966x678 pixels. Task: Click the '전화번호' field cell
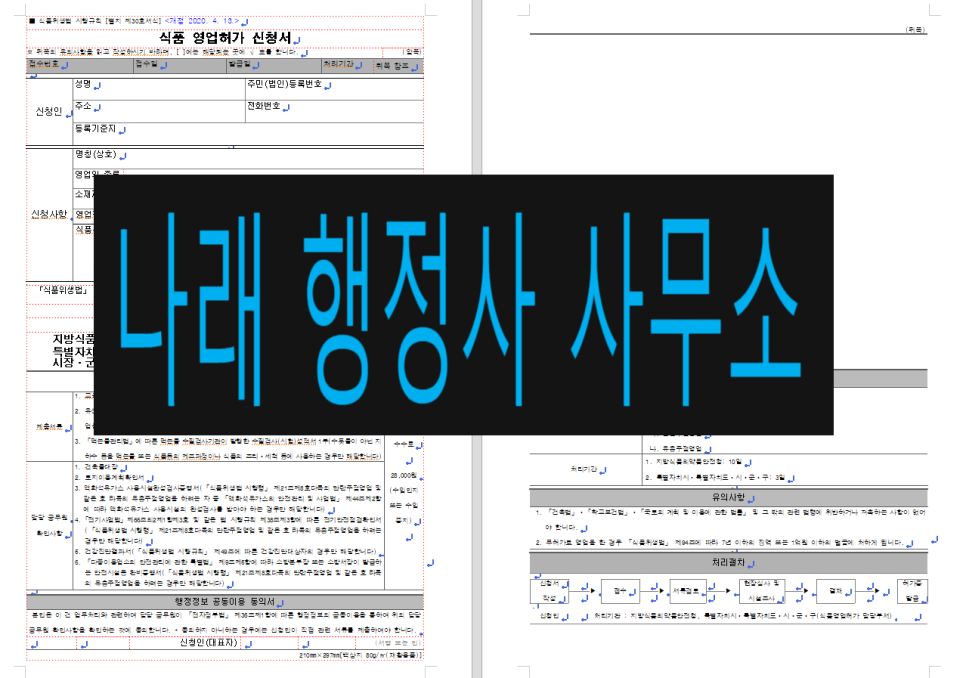[335, 111]
